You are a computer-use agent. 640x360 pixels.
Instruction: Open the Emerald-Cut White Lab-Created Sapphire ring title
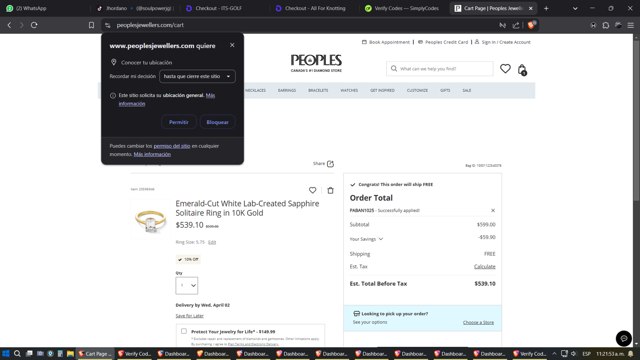[247, 208]
